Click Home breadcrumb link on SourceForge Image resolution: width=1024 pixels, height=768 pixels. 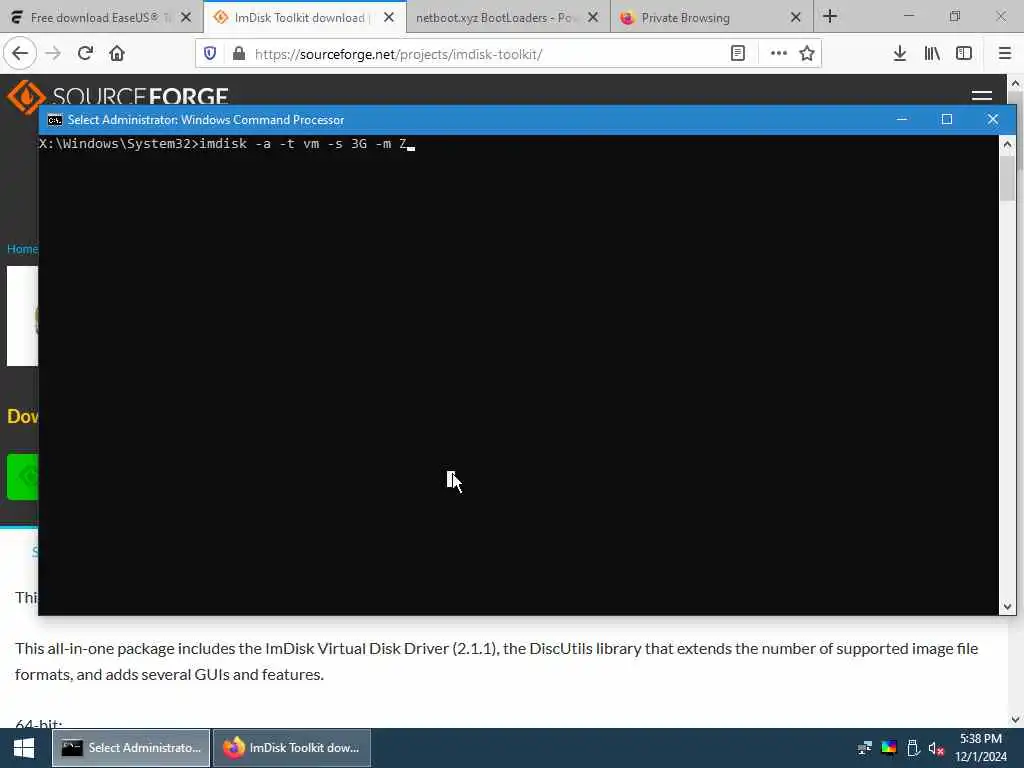[x=22, y=249]
